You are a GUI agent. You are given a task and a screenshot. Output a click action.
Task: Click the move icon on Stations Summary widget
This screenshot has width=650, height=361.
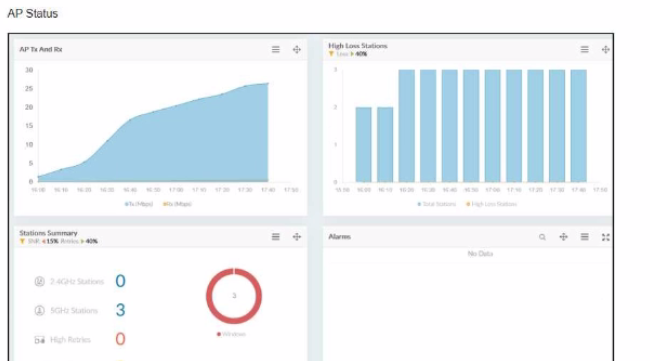click(297, 237)
